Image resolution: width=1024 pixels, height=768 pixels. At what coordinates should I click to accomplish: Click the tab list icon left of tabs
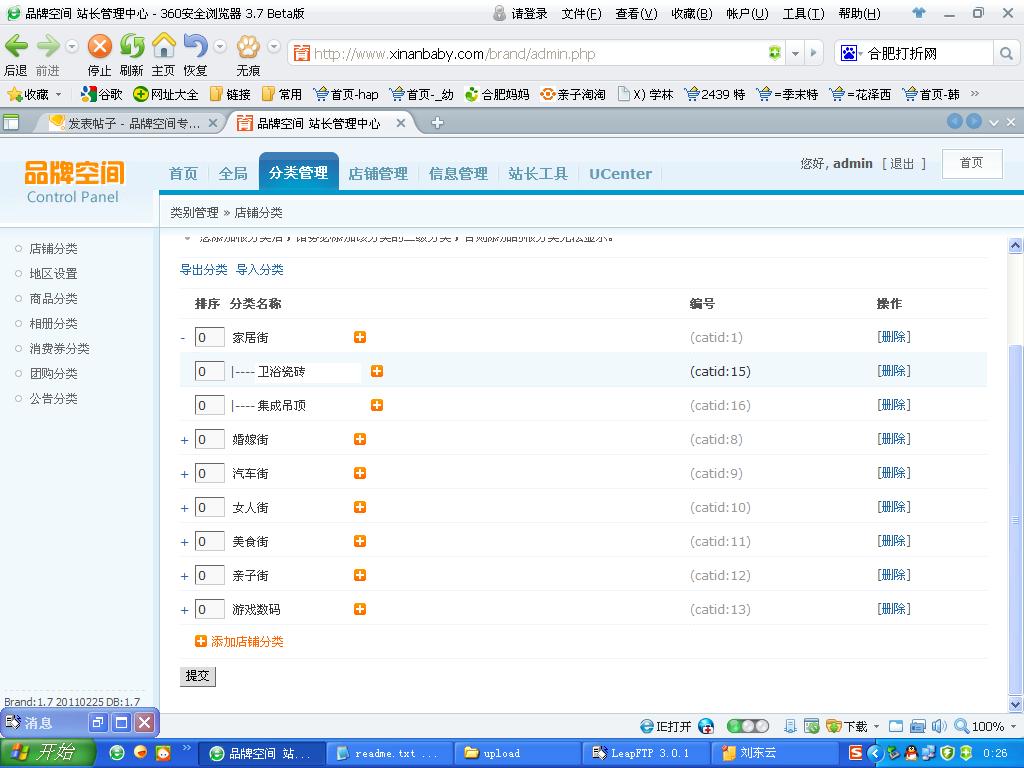(x=11, y=122)
